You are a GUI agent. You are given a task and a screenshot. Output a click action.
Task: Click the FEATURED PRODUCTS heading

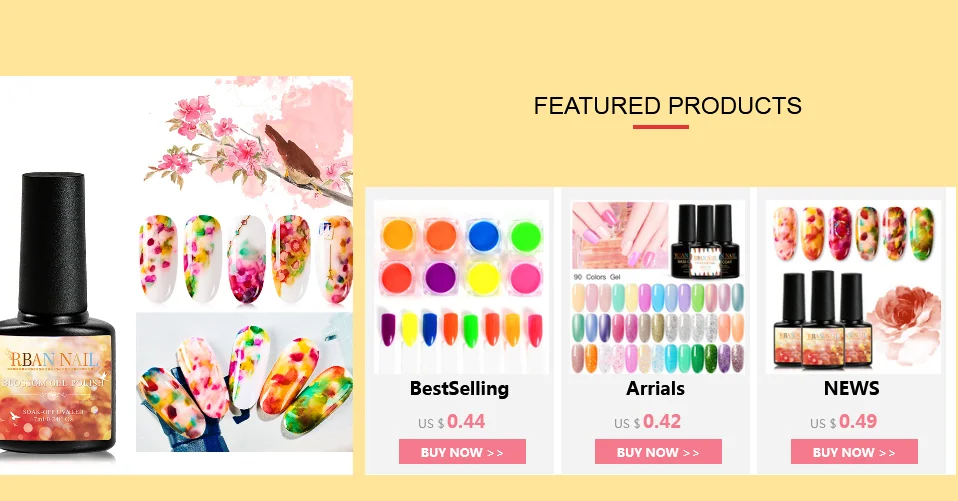pyautogui.click(x=667, y=106)
